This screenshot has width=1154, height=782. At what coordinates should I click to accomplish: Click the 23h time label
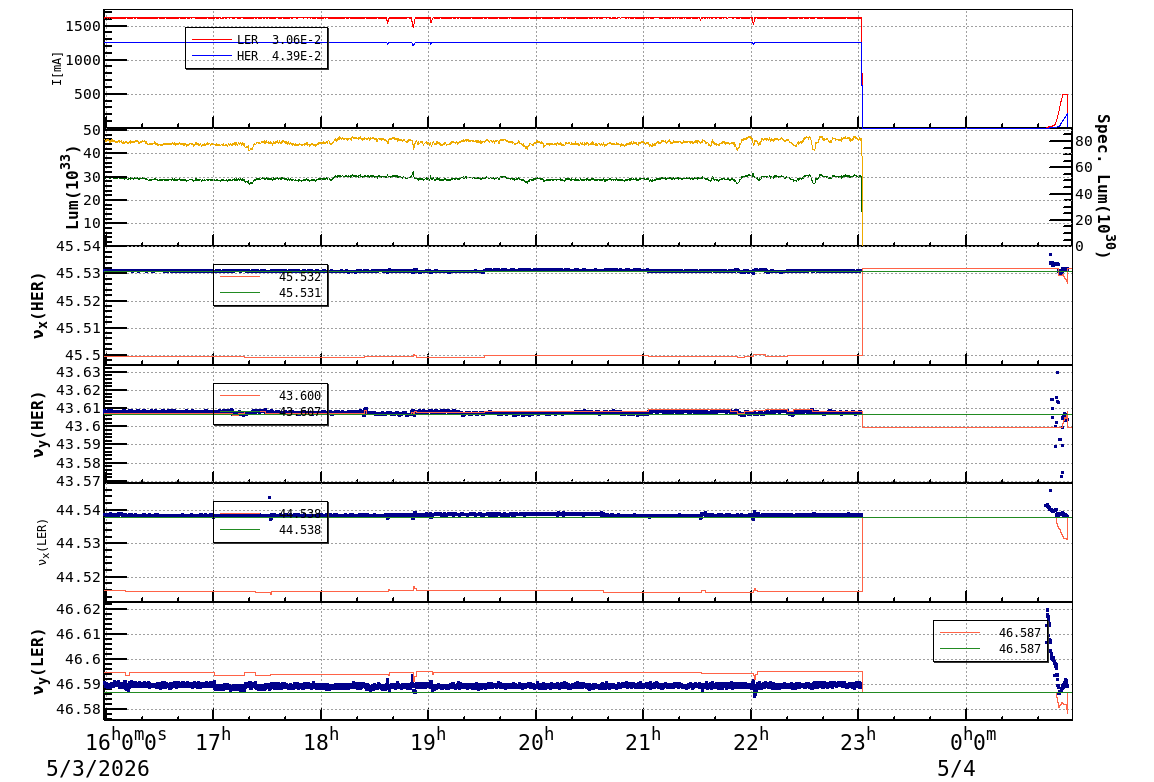click(858, 739)
